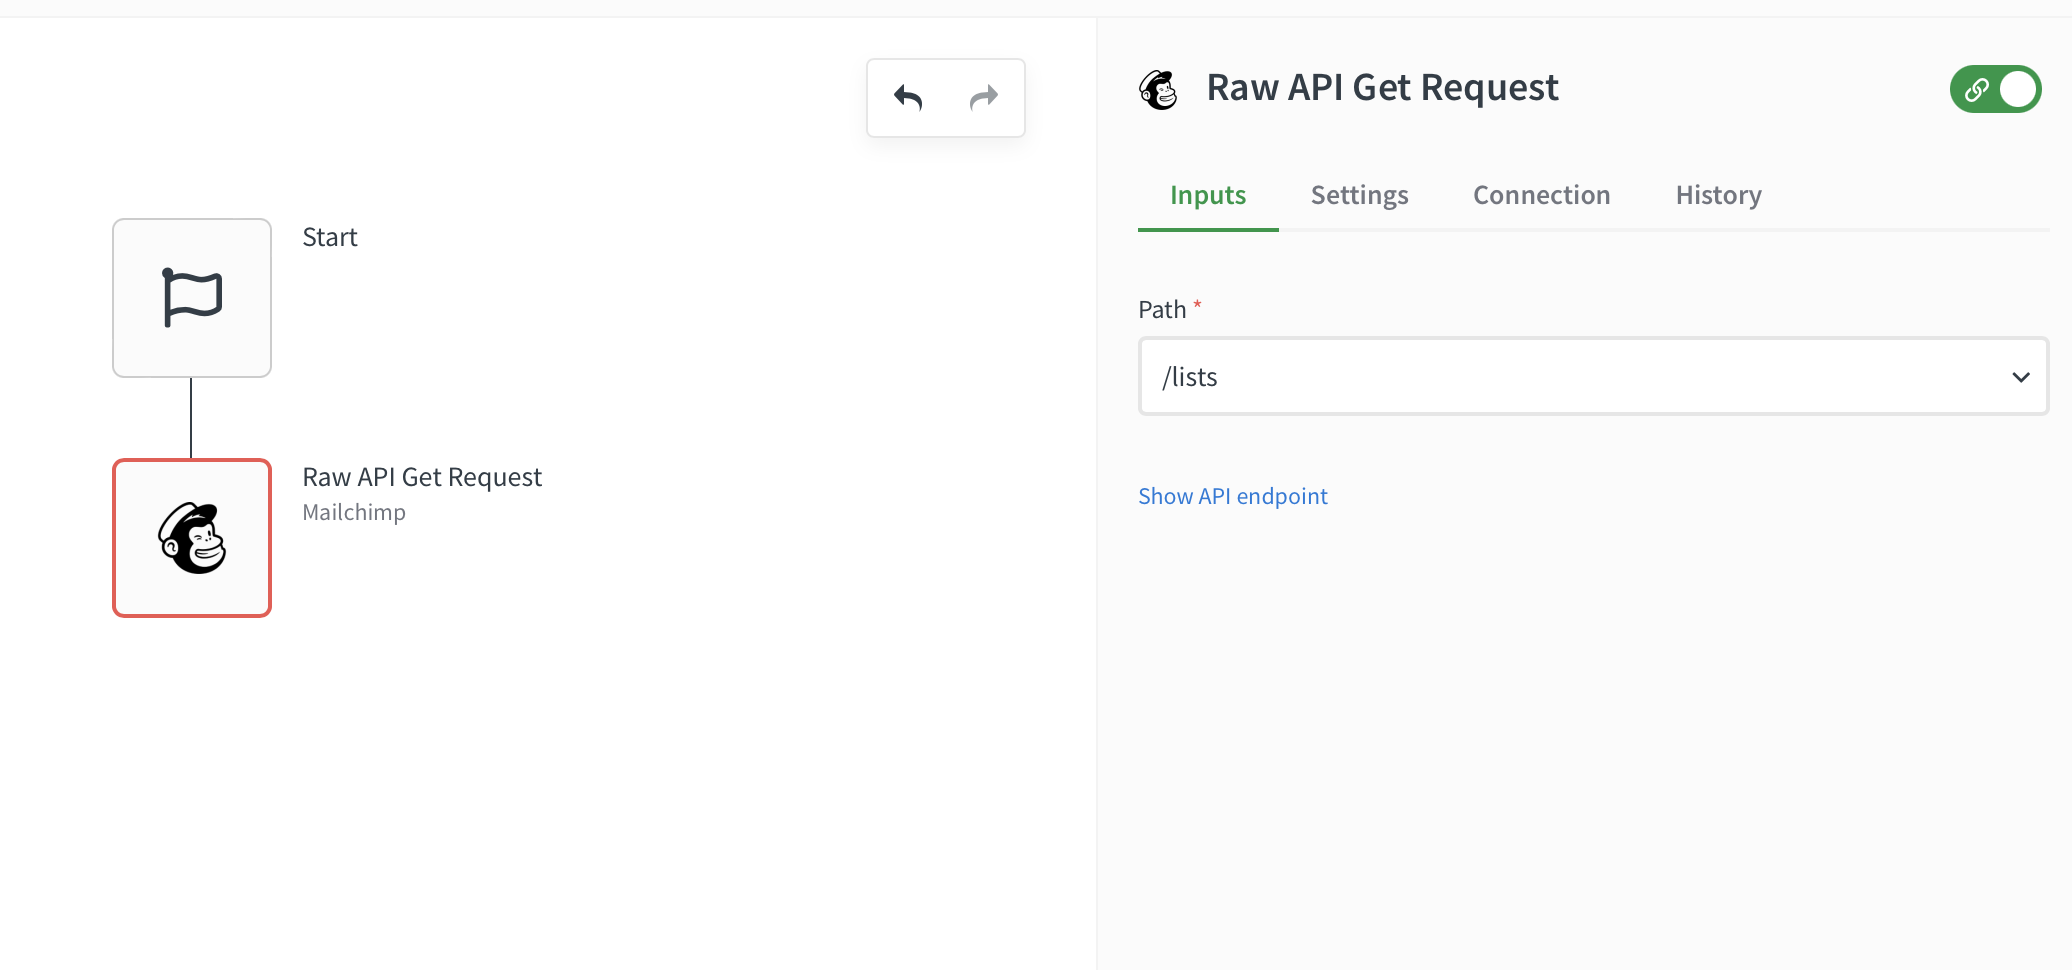Click the Path field label
The image size is (2072, 970).
(1162, 310)
